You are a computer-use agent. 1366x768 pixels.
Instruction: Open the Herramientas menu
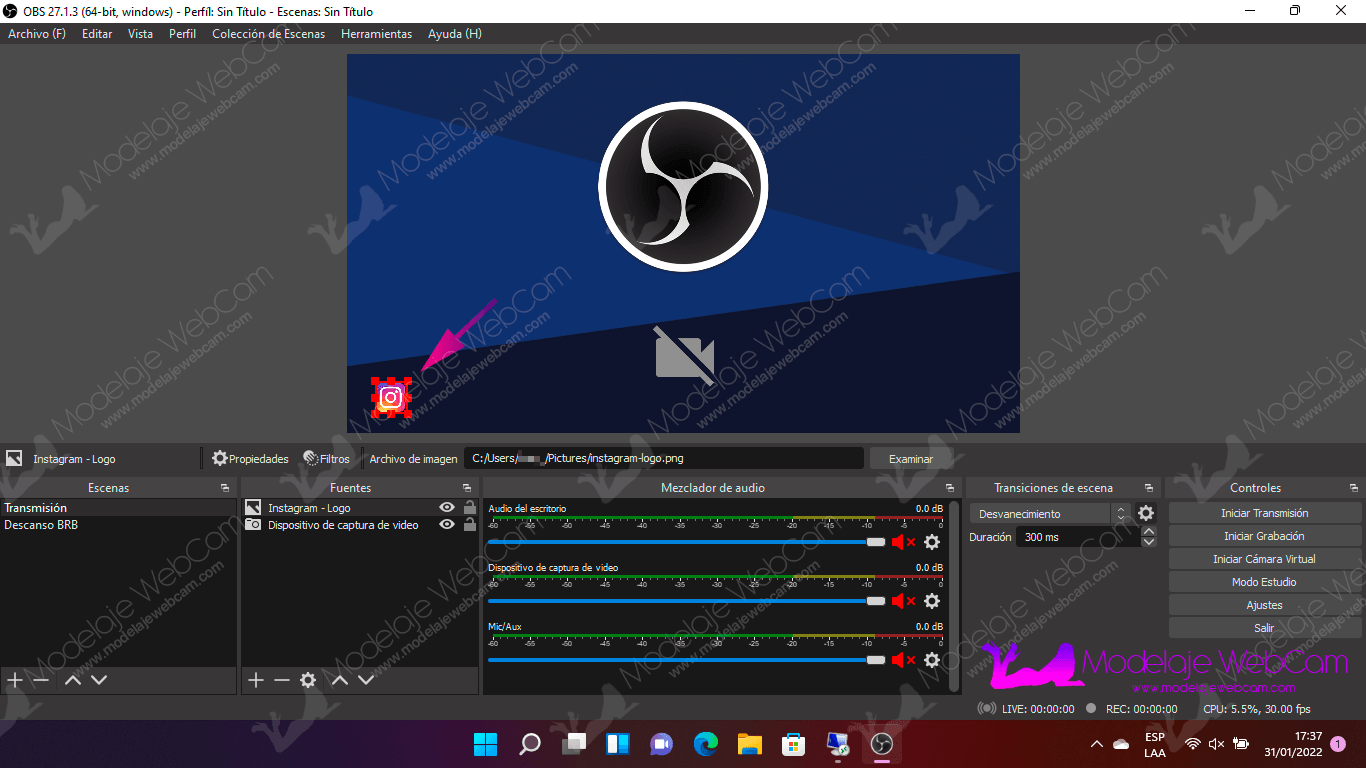point(376,34)
